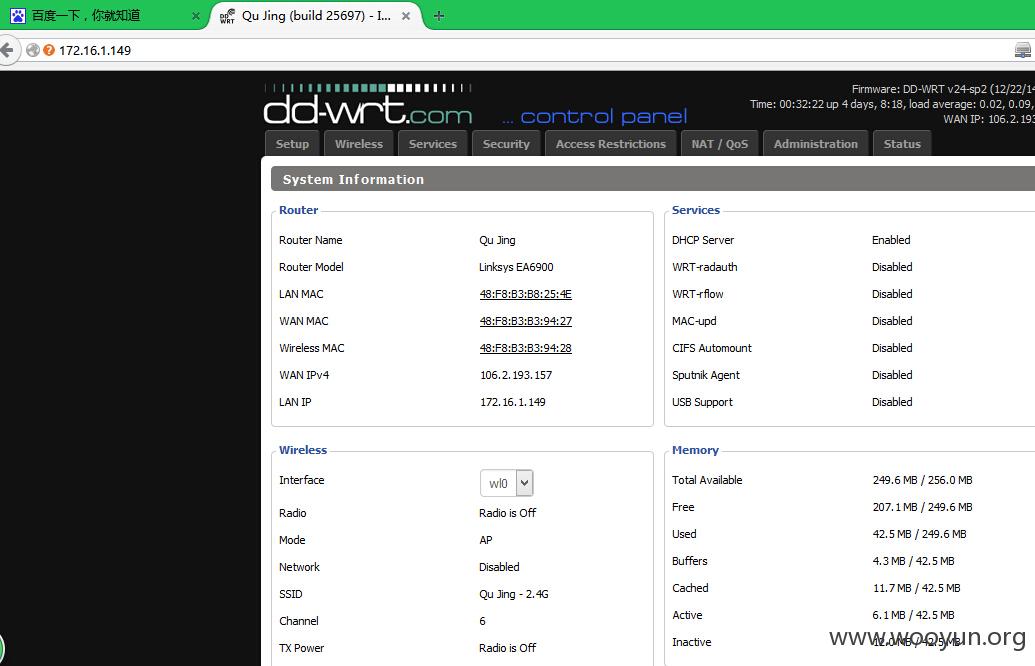Click the Wireless MAC link 48:F8:B3:B3:94:28
This screenshot has width=1035, height=666.
(525, 349)
